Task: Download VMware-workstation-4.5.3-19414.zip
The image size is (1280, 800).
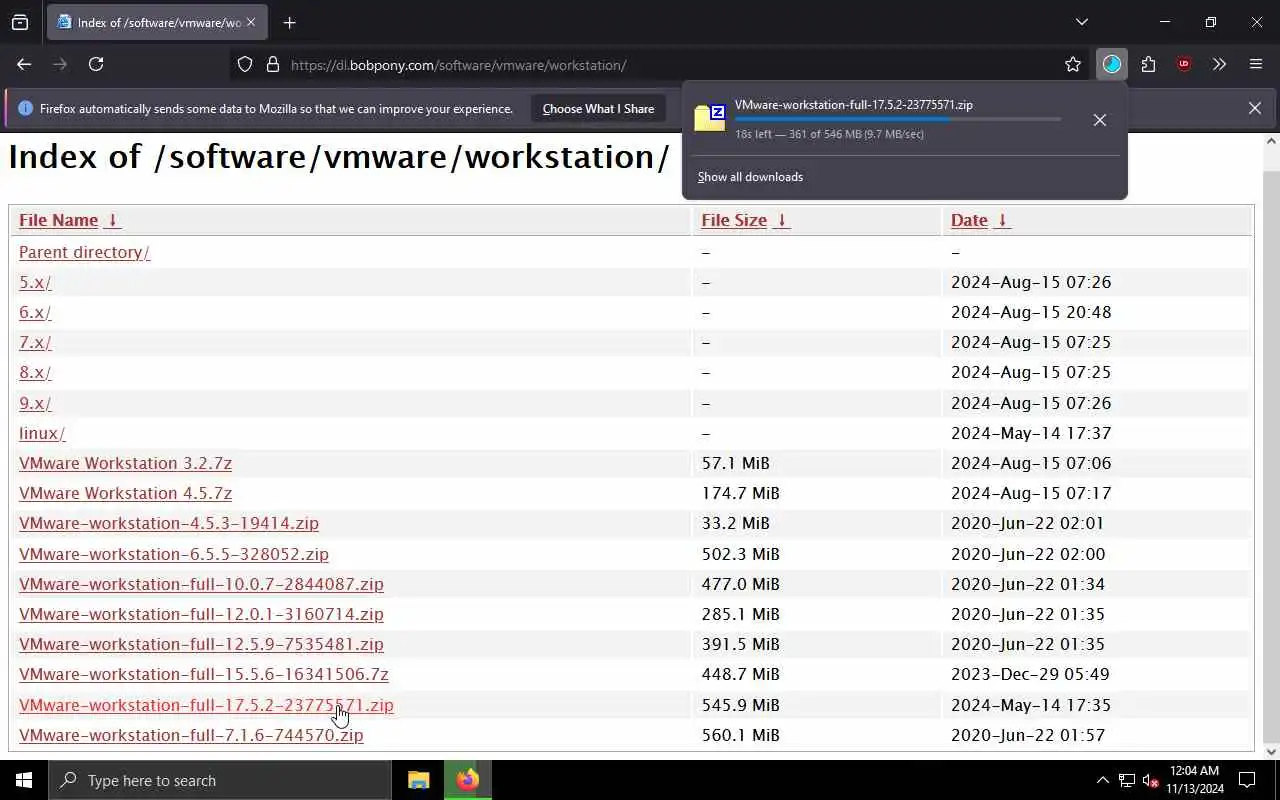Action: pyautogui.click(x=169, y=523)
